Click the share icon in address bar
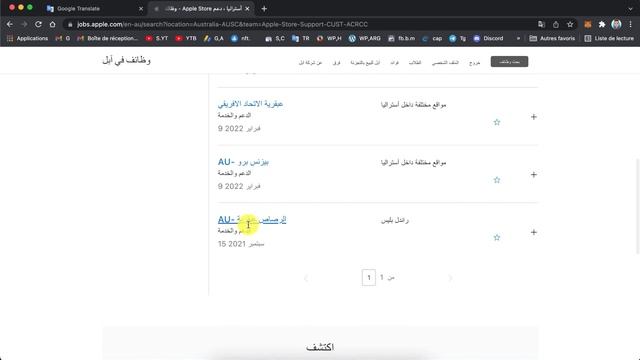The height and width of the screenshot is (360, 640). click(x=556, y=24)
